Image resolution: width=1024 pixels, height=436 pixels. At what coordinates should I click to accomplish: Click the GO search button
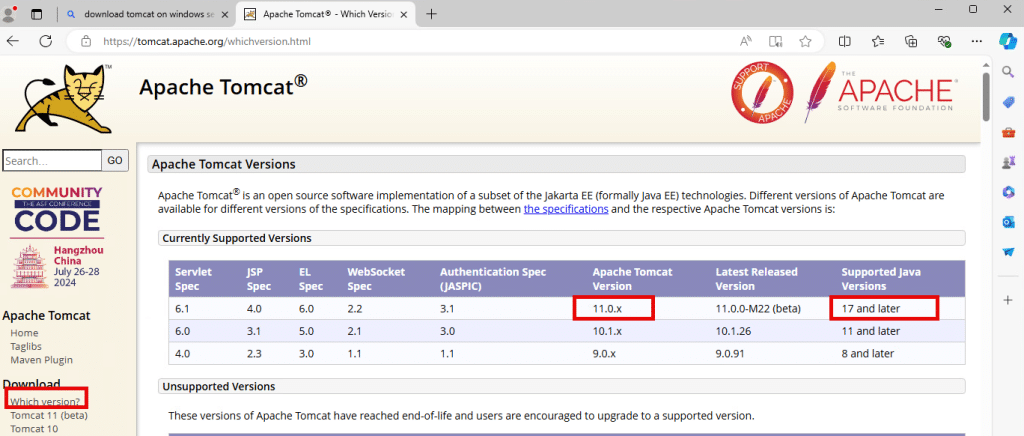tap(115, 160)
